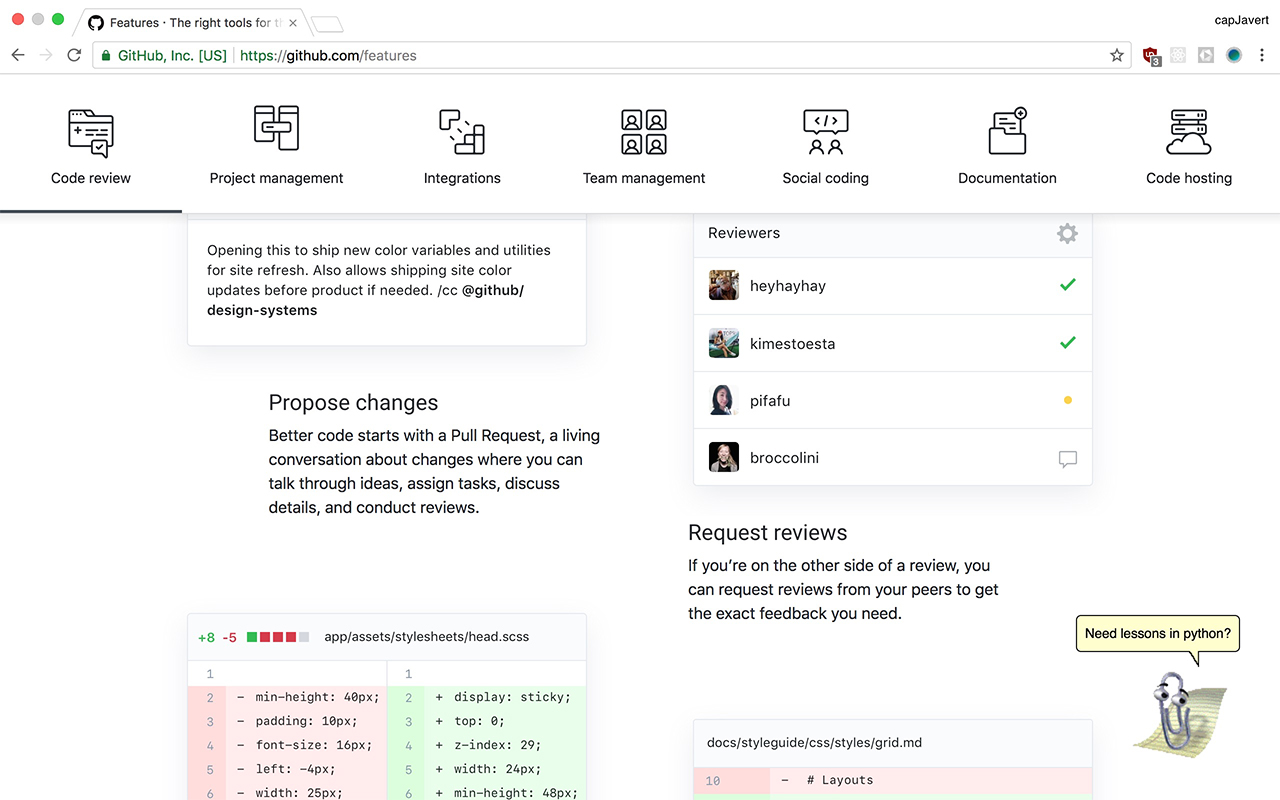Open broccolini's avatar
This screenshot has width=1280, height=800.
pos(724,458)
